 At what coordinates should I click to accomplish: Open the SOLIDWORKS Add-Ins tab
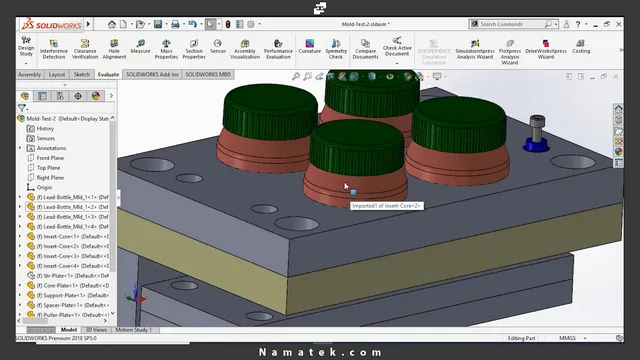pyautogui.click(x=152, y=74)
